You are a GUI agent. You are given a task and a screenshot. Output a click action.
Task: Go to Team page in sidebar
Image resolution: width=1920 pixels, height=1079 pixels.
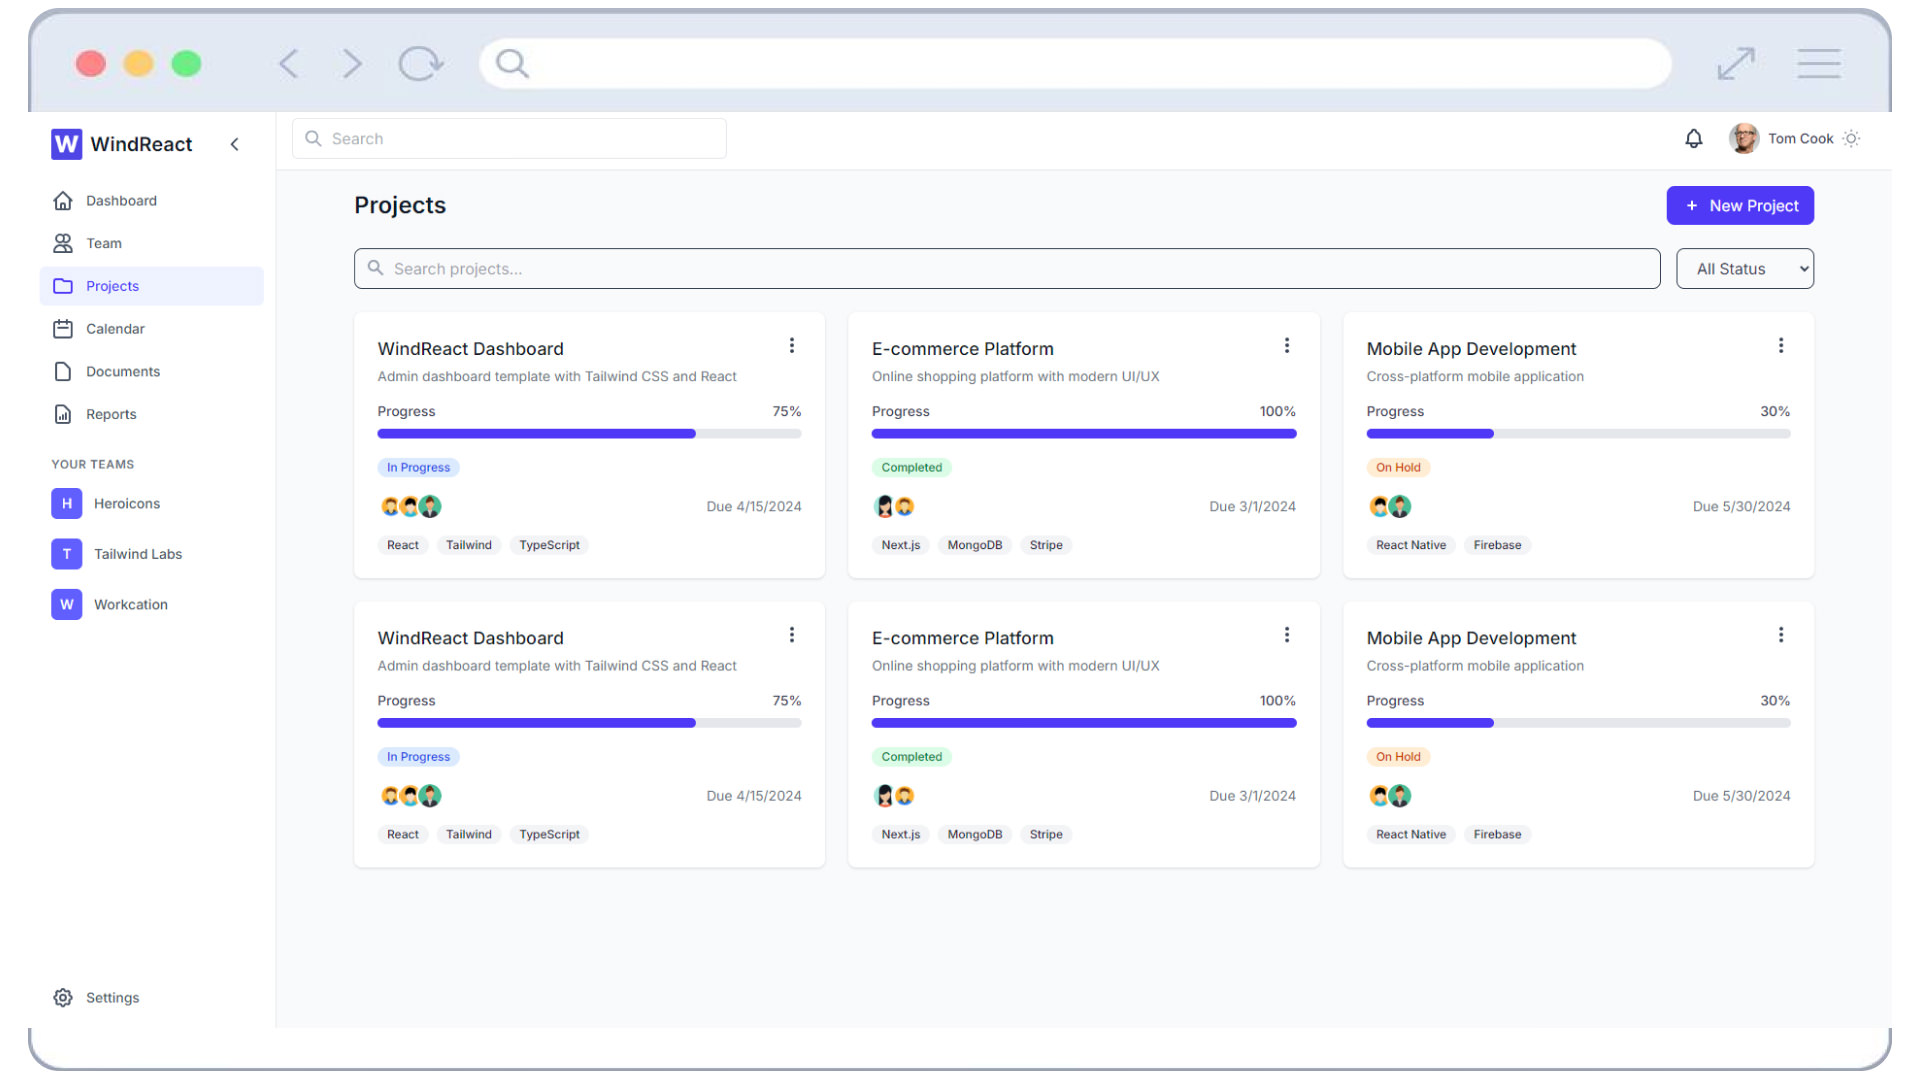tap(151, 243)
